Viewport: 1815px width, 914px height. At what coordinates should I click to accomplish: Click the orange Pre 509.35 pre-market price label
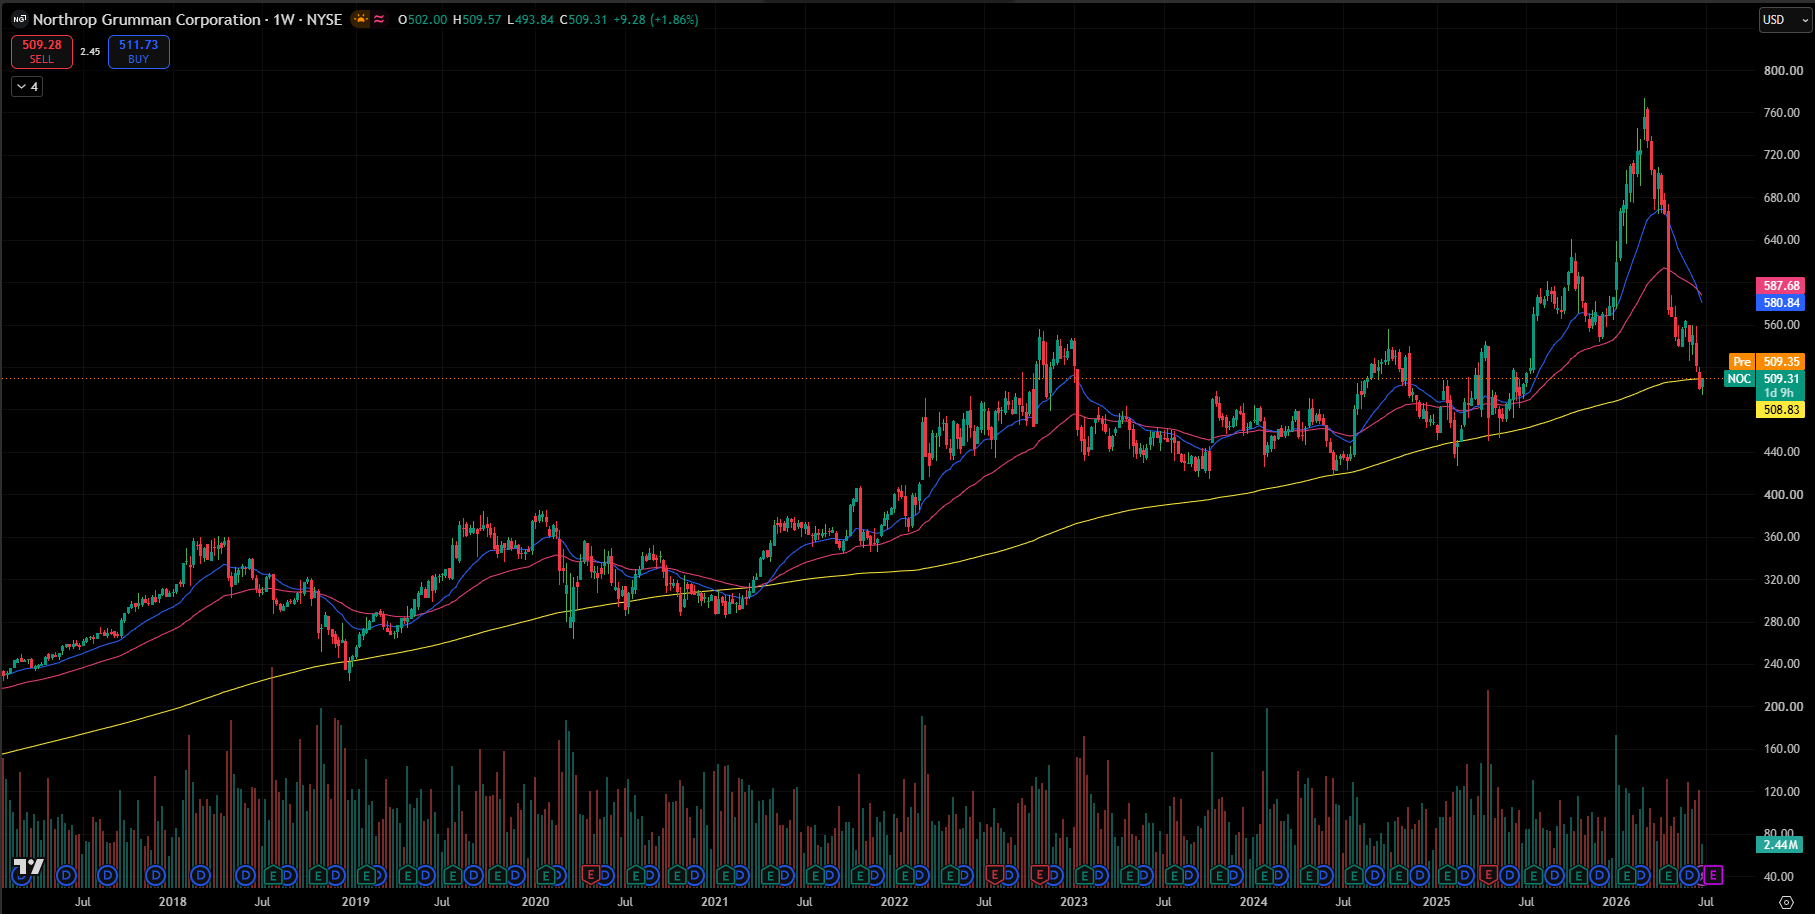pyautogui.click(x=1766, y=362)
